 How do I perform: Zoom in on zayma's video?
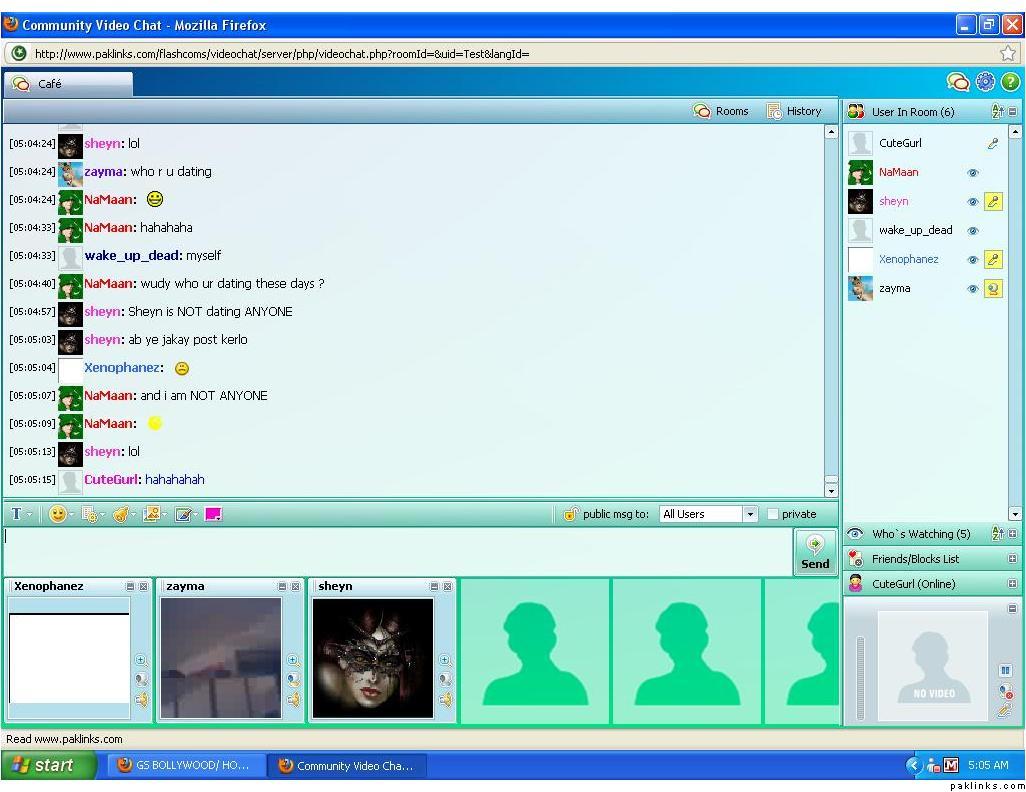coord(293,660)
